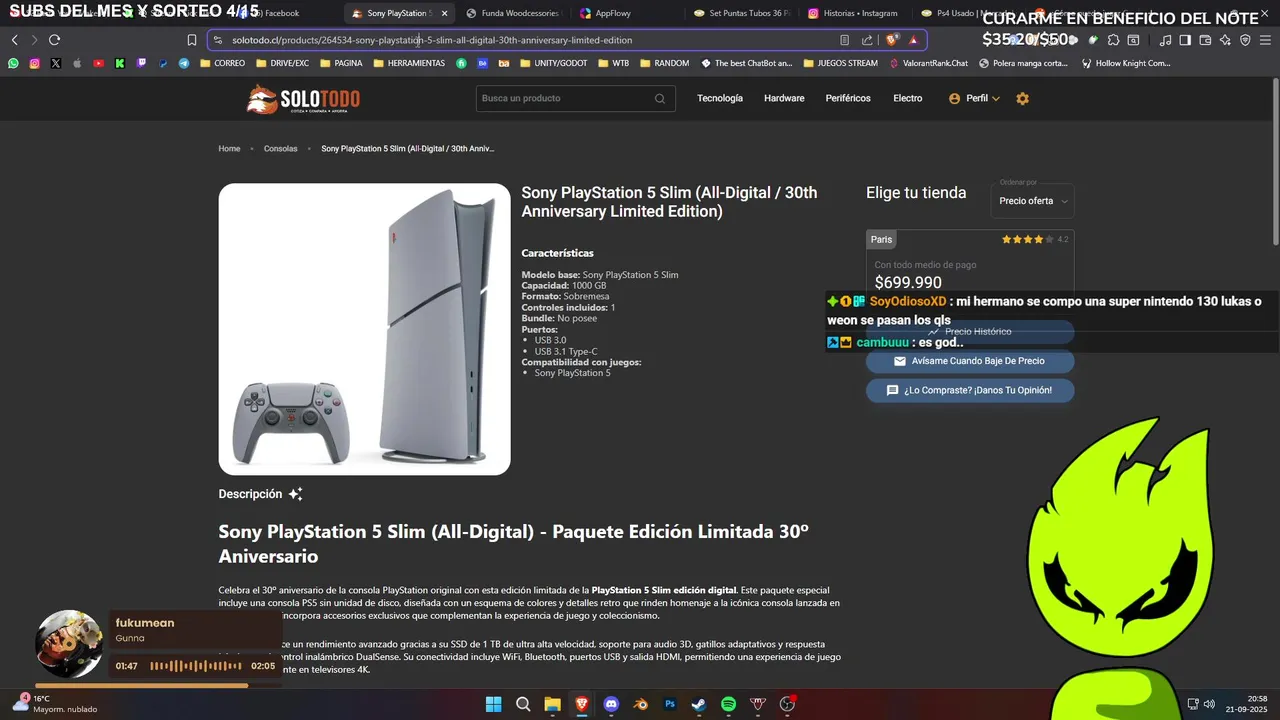Viewport: 1280px width, 720px height.
Task: Open Brave Shields lion icon
Action: click(892, 40)
